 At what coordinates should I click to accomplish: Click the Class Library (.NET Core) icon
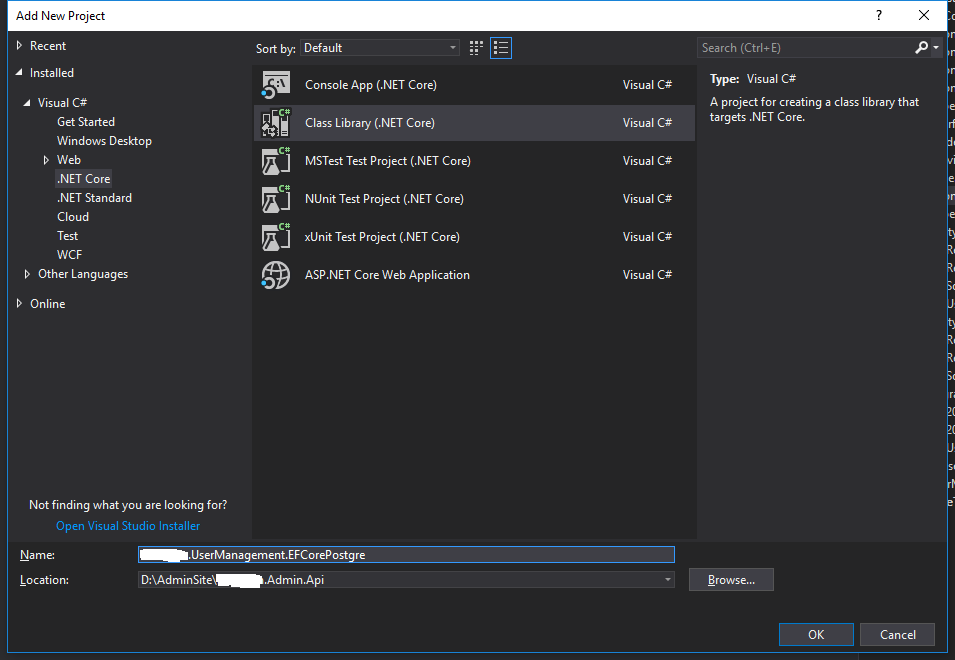(276, 123)
